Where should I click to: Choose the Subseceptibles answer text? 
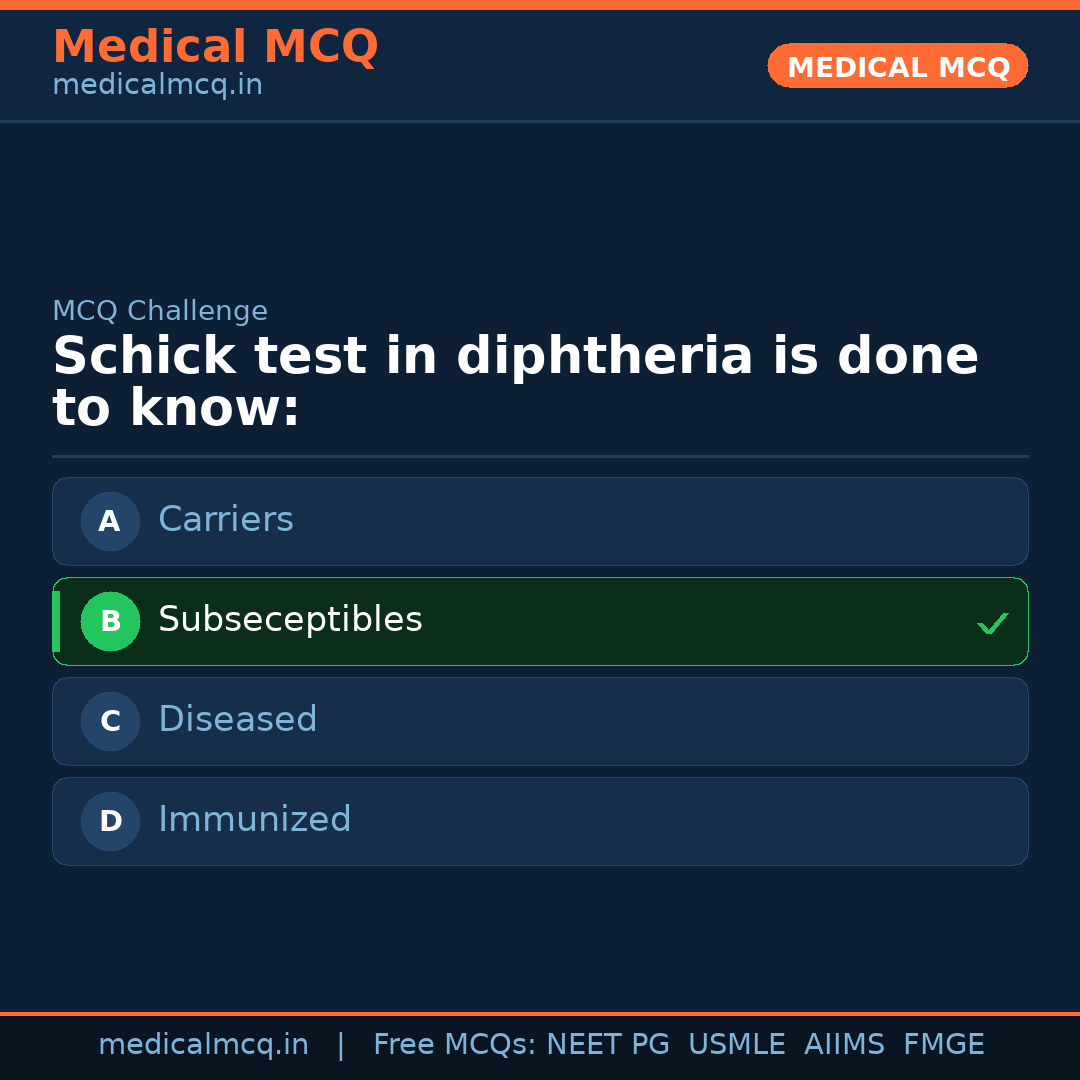click(290, 620)
